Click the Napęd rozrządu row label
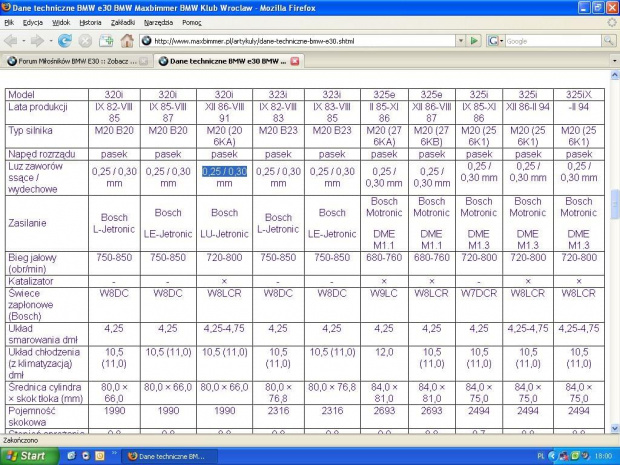 42,154
